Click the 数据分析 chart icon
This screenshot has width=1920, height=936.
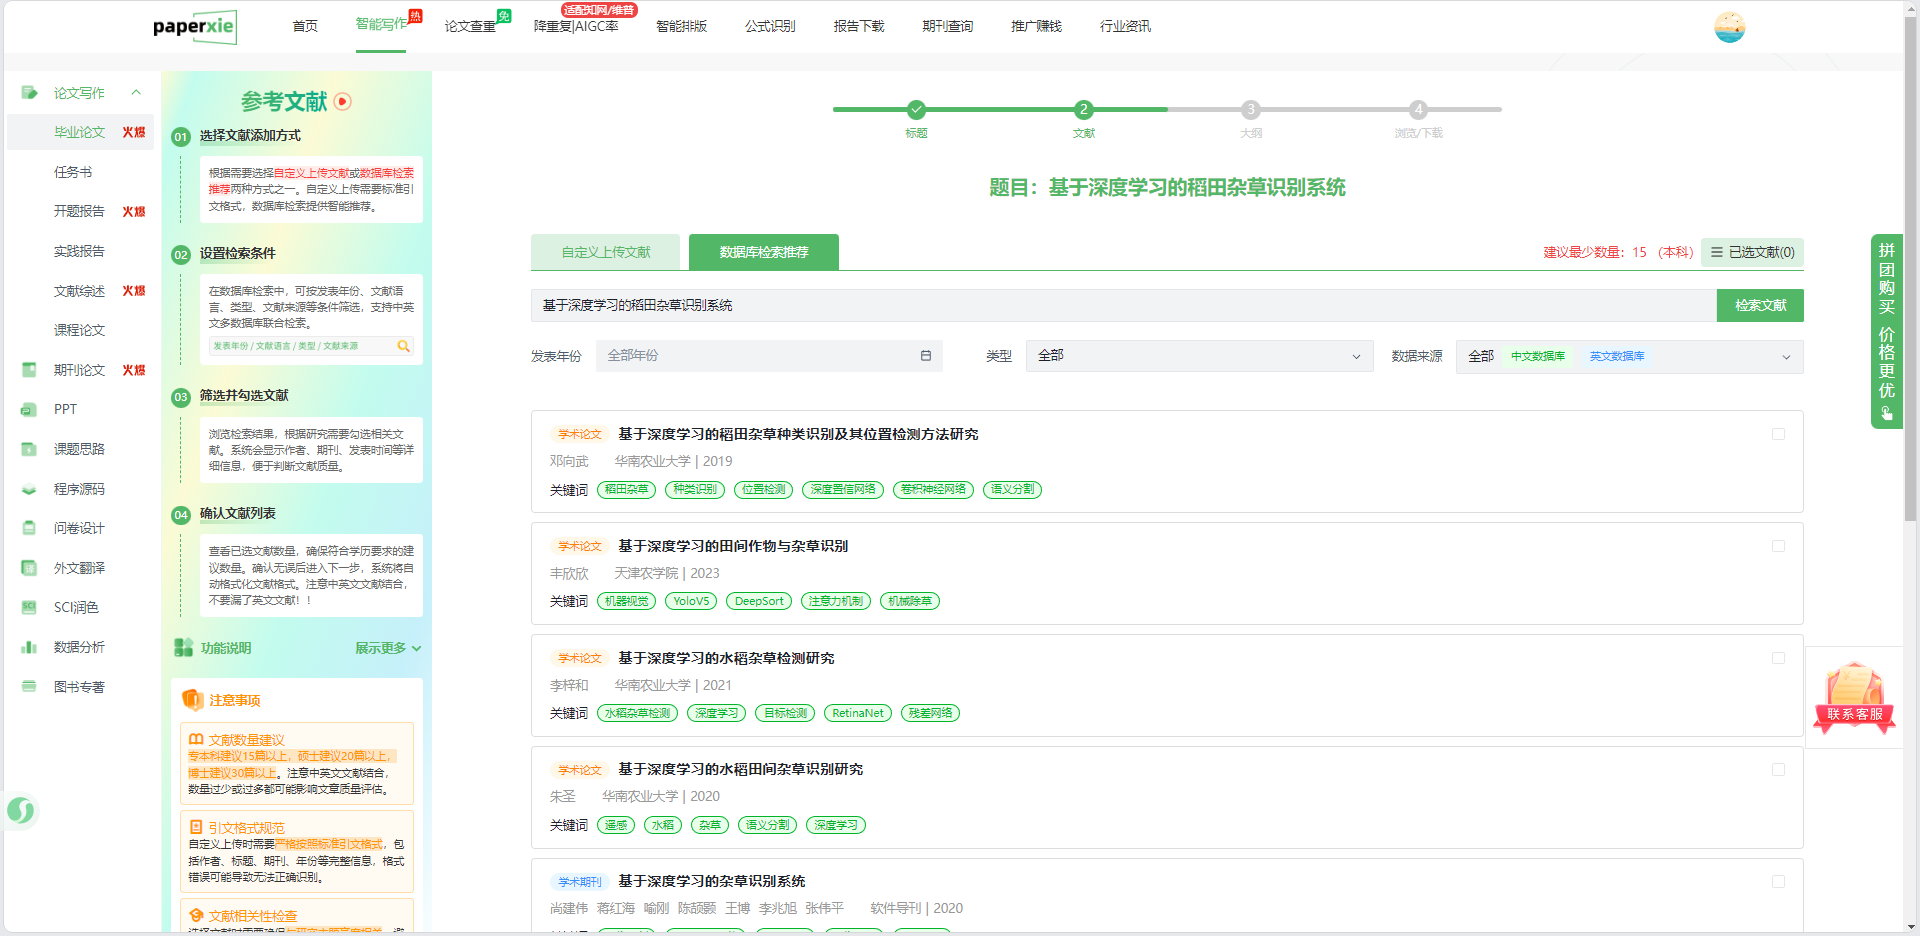29,647
